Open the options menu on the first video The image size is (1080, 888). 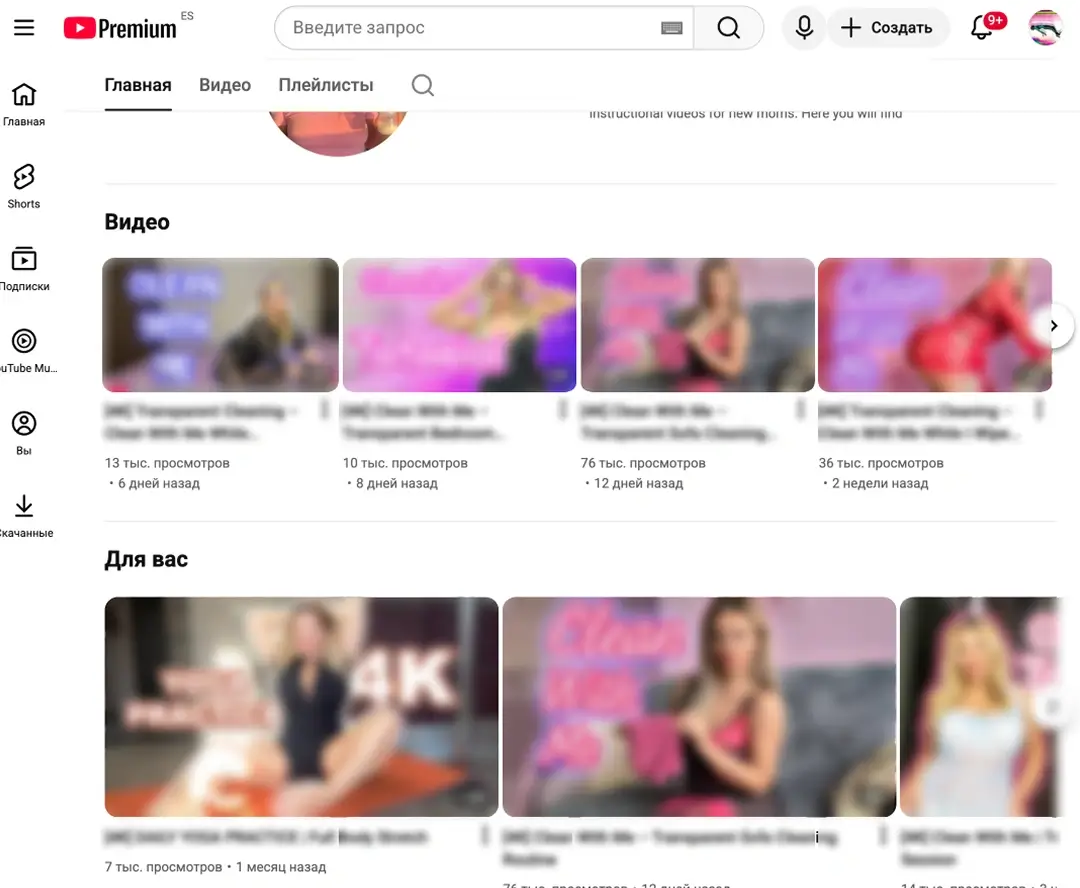click(x=324, y=410)
